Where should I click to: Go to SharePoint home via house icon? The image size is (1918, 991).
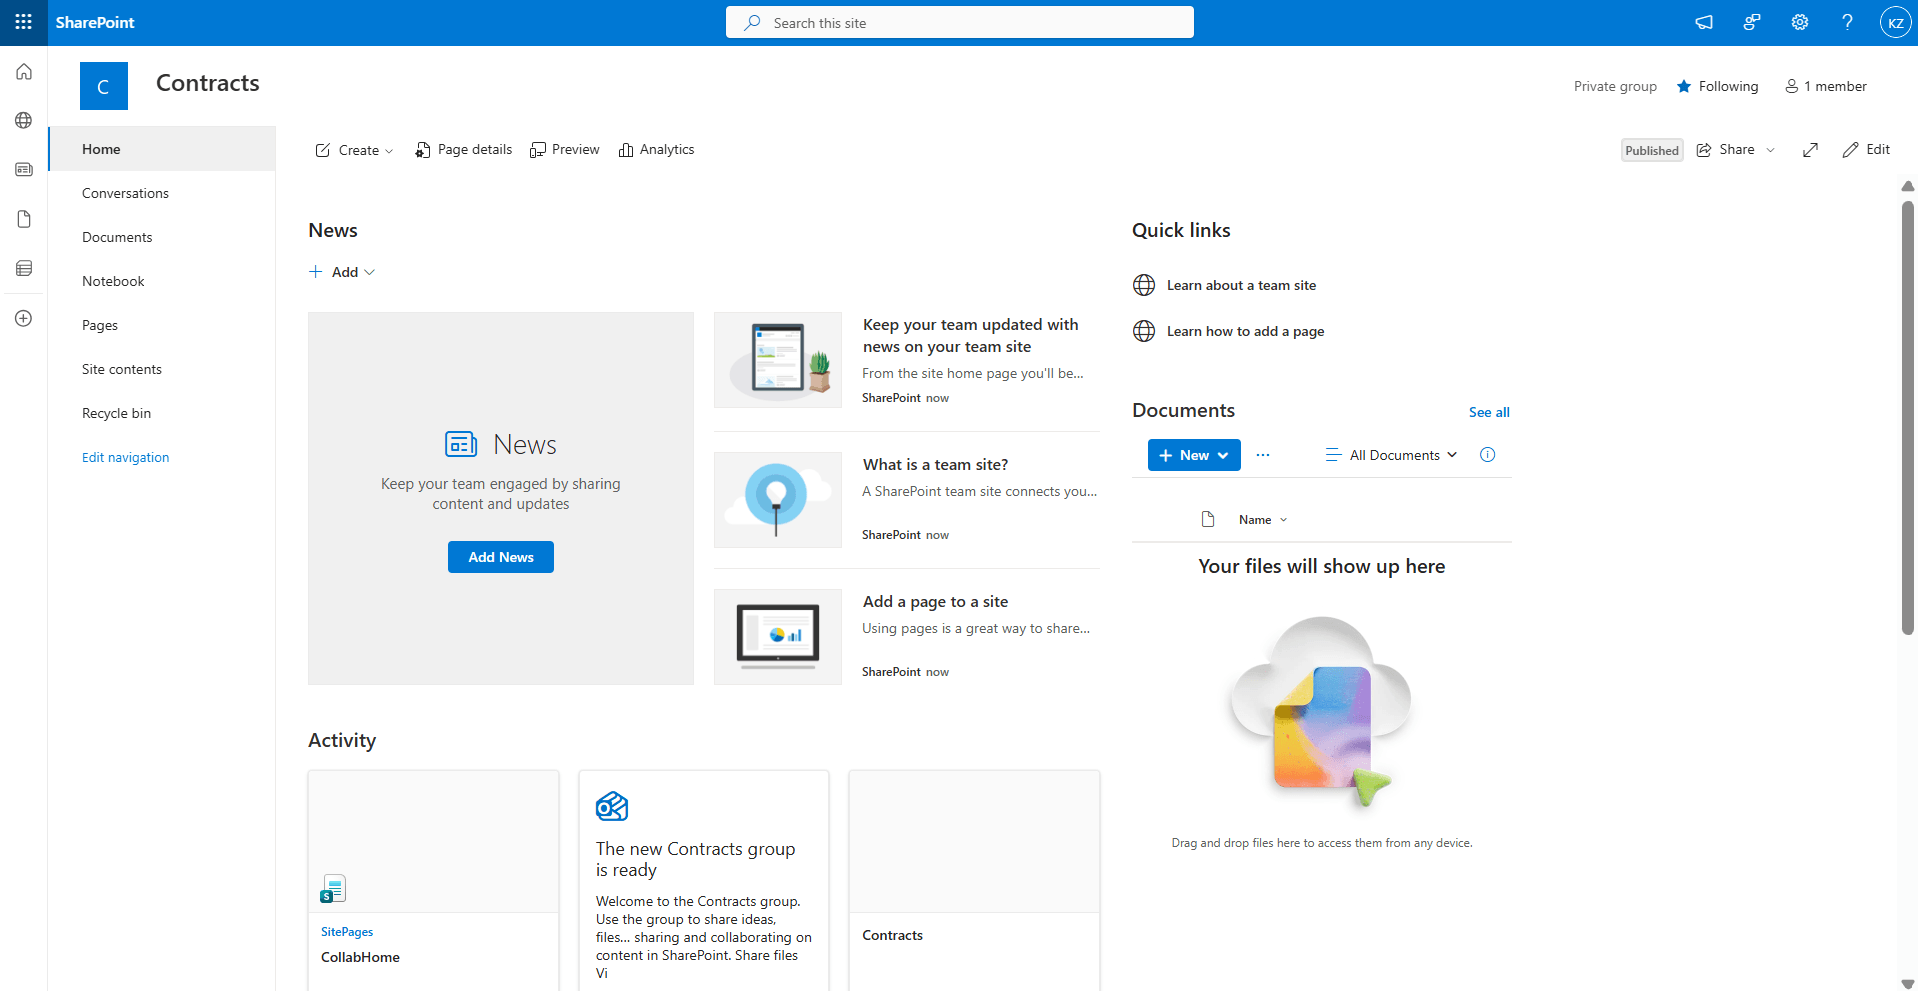pos(24,72)
